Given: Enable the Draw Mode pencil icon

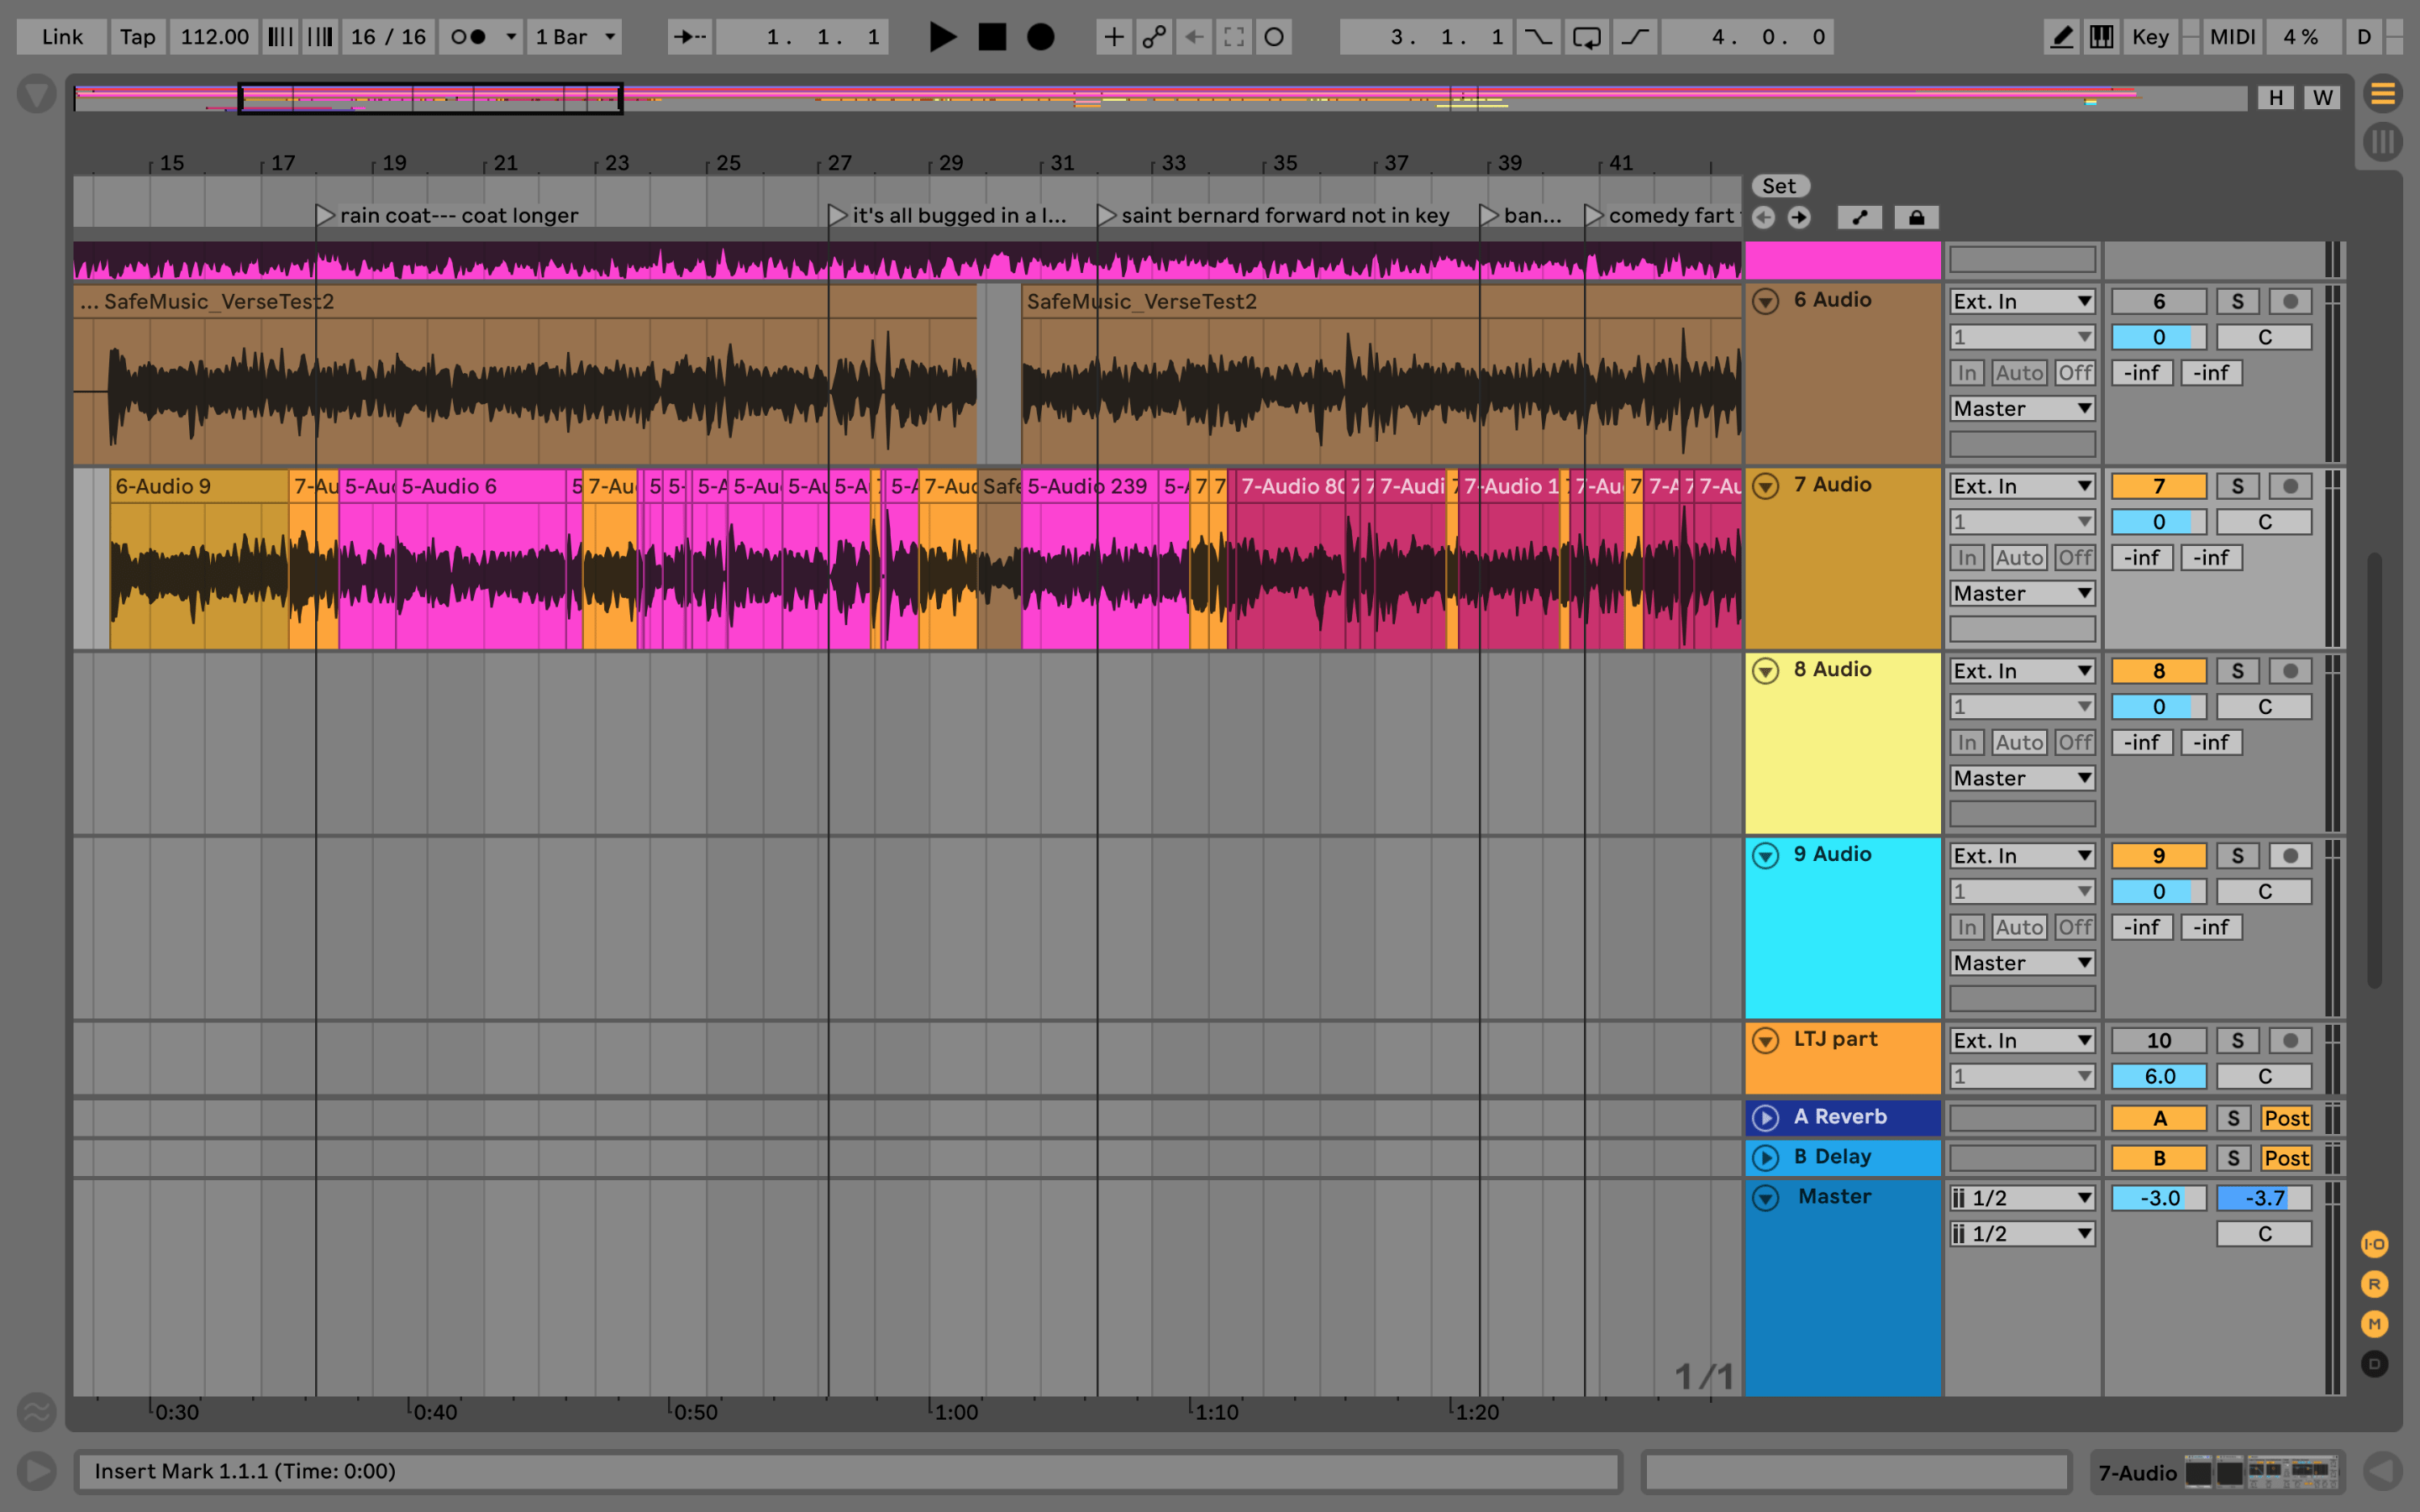Looking at the screenshot, I should (2061, 37).
